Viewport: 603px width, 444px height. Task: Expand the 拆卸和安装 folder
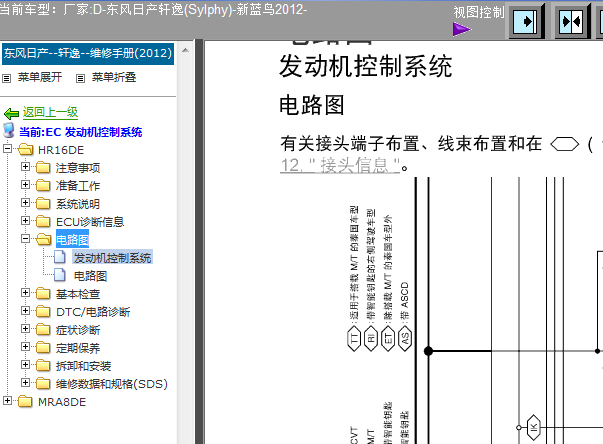(x=25, y=365)
